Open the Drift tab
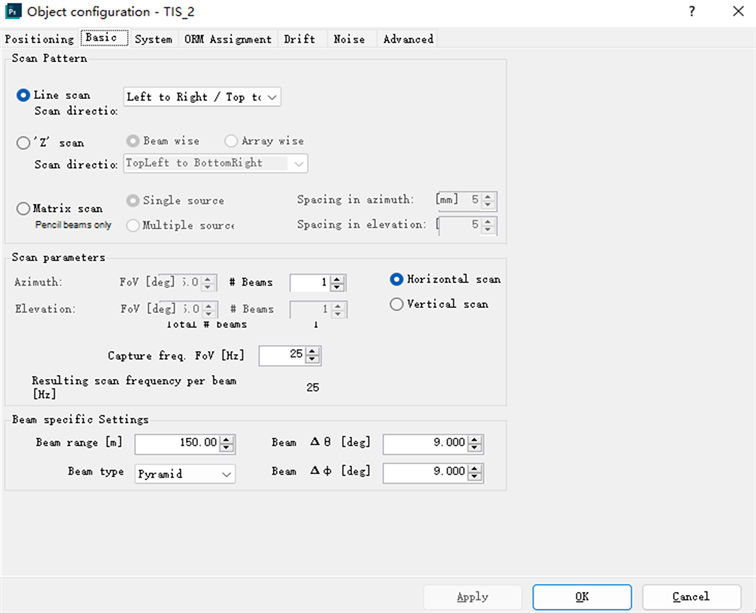 (x=299, y=39)
